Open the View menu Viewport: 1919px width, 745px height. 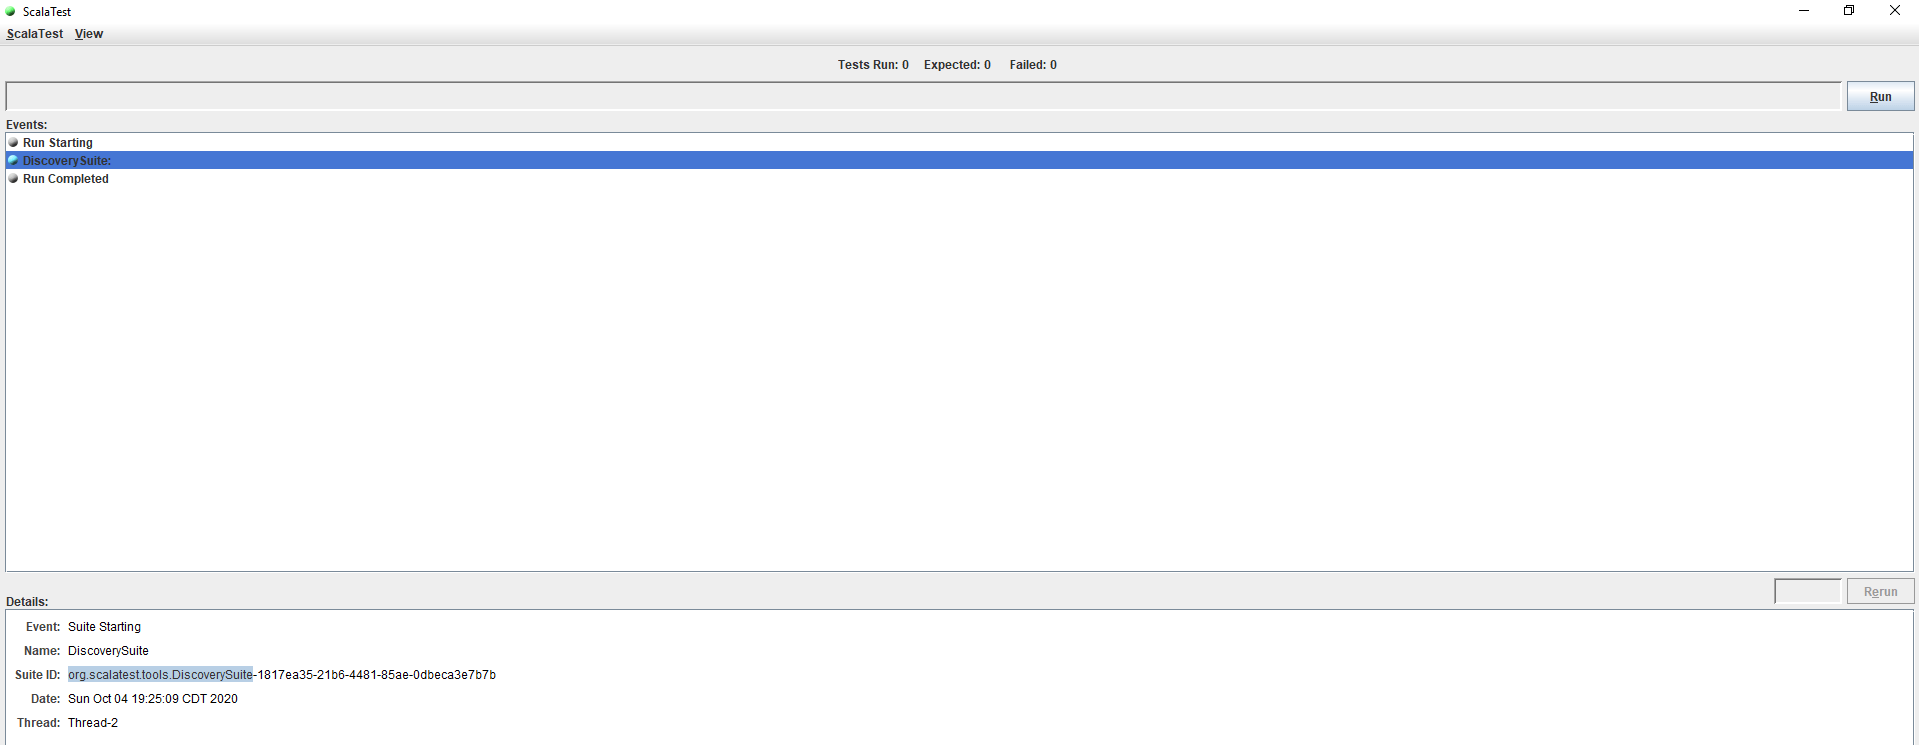pyautogui.click(x=89, y=34)
